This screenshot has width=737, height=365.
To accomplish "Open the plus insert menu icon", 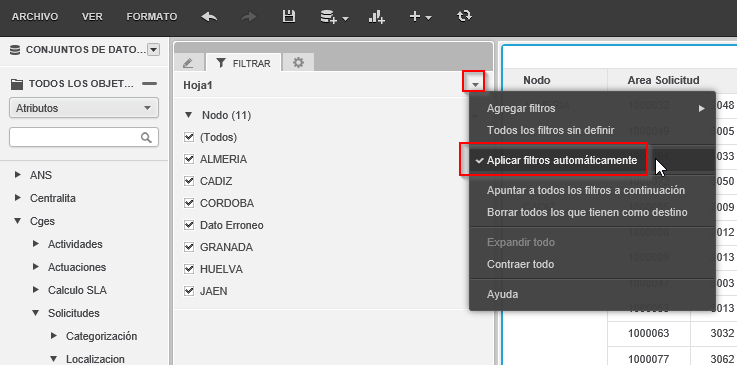I will [x=420, y=17].
